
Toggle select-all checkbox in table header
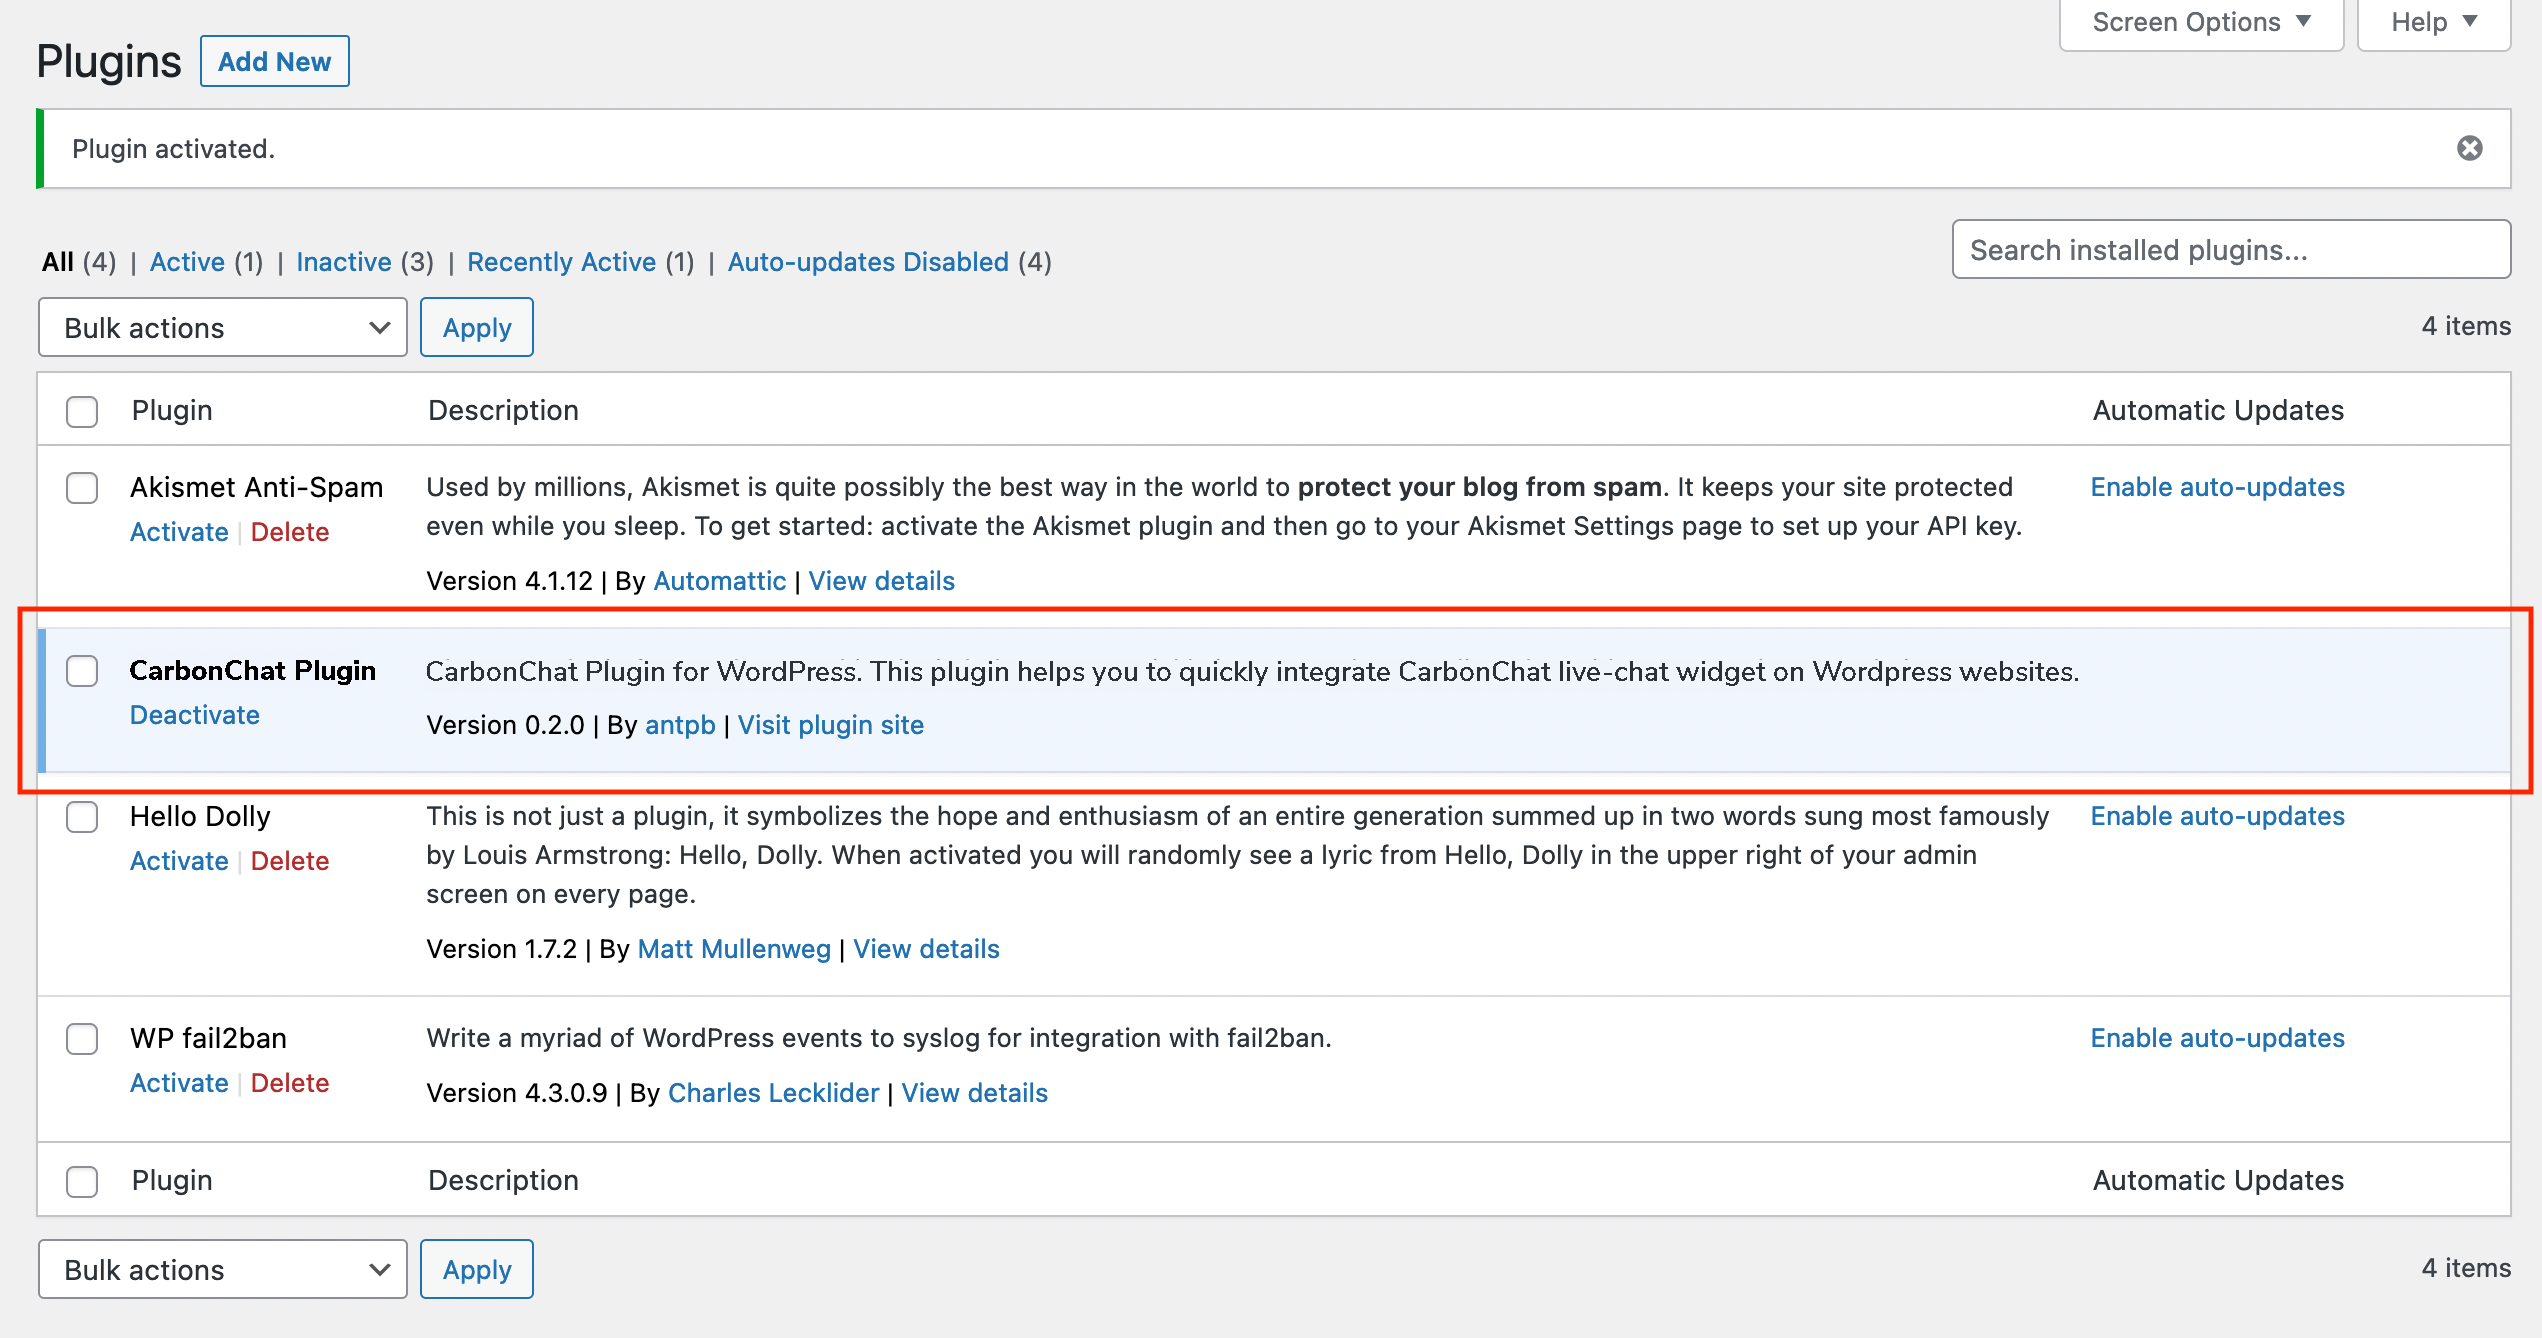(x=82, y=411)
